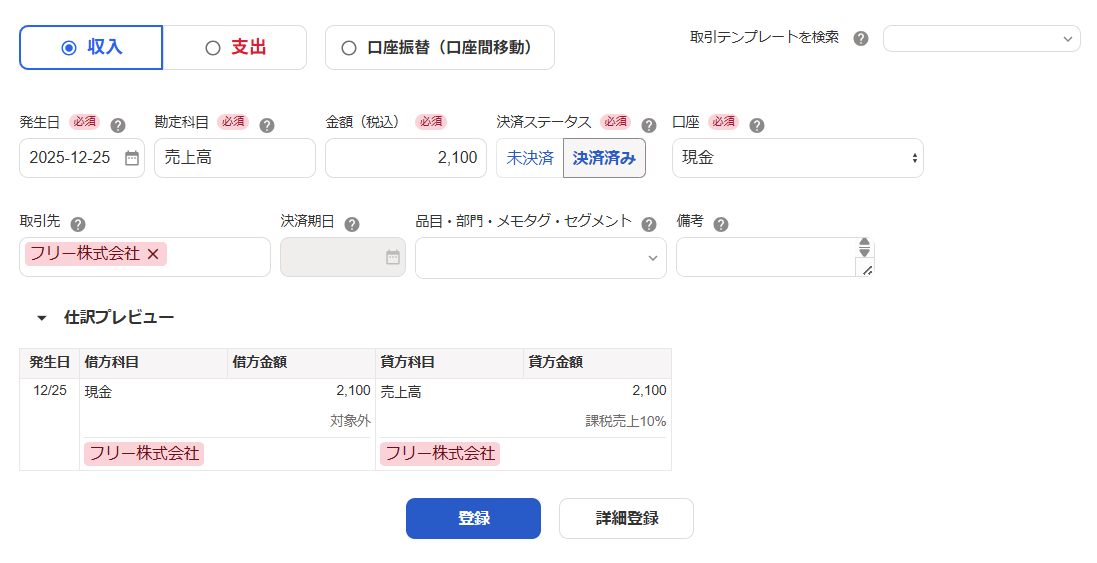
Task: Select the 収入 radio option
Action: 91,48
